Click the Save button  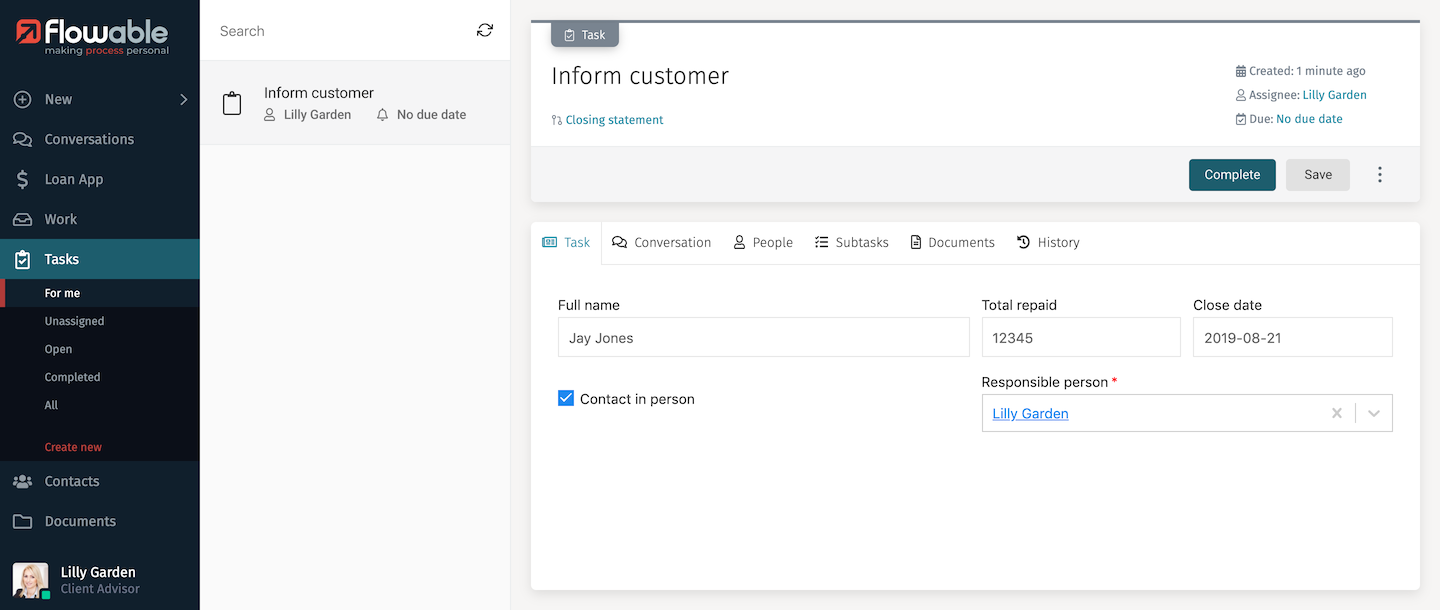coord(1317,175)
